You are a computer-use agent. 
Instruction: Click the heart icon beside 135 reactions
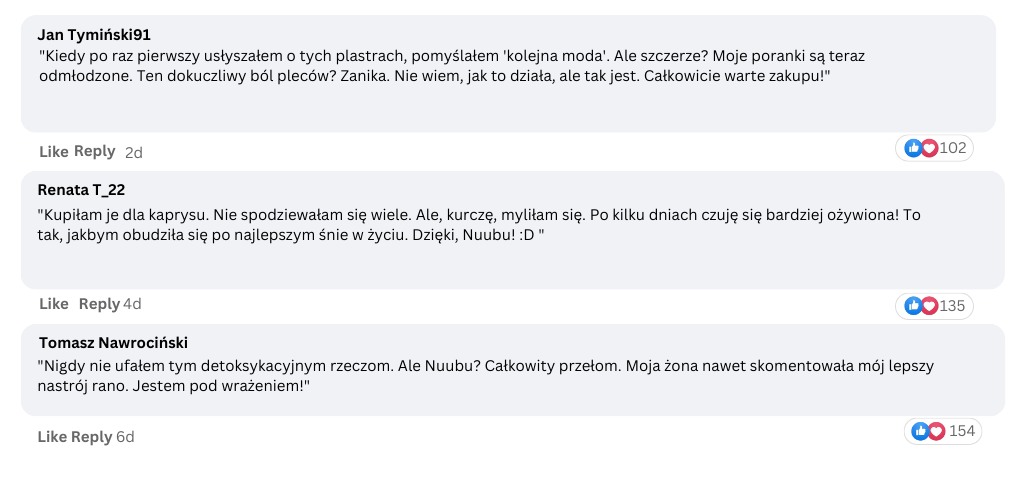pos(929,305)
